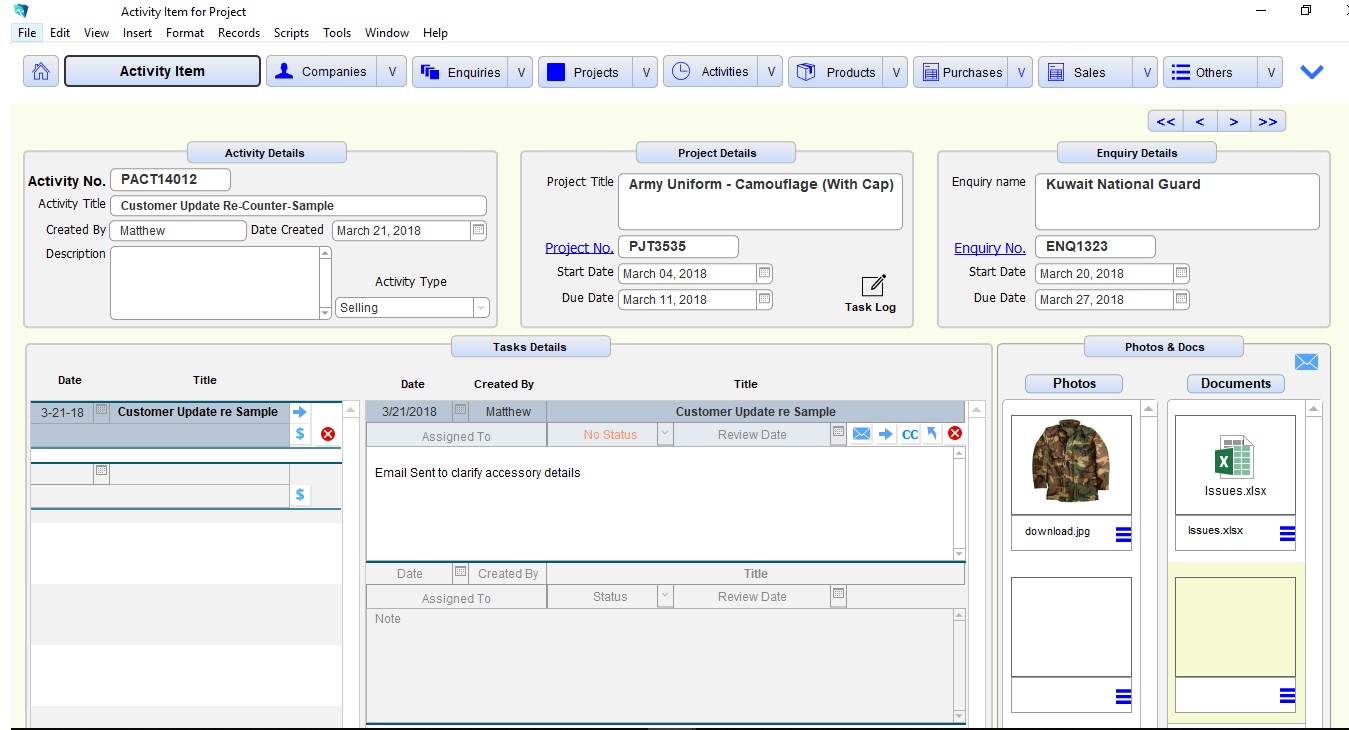Click the dollar icon under first task
The width and height of the screenshot is (1349, 730).
(x=300, y=434)
